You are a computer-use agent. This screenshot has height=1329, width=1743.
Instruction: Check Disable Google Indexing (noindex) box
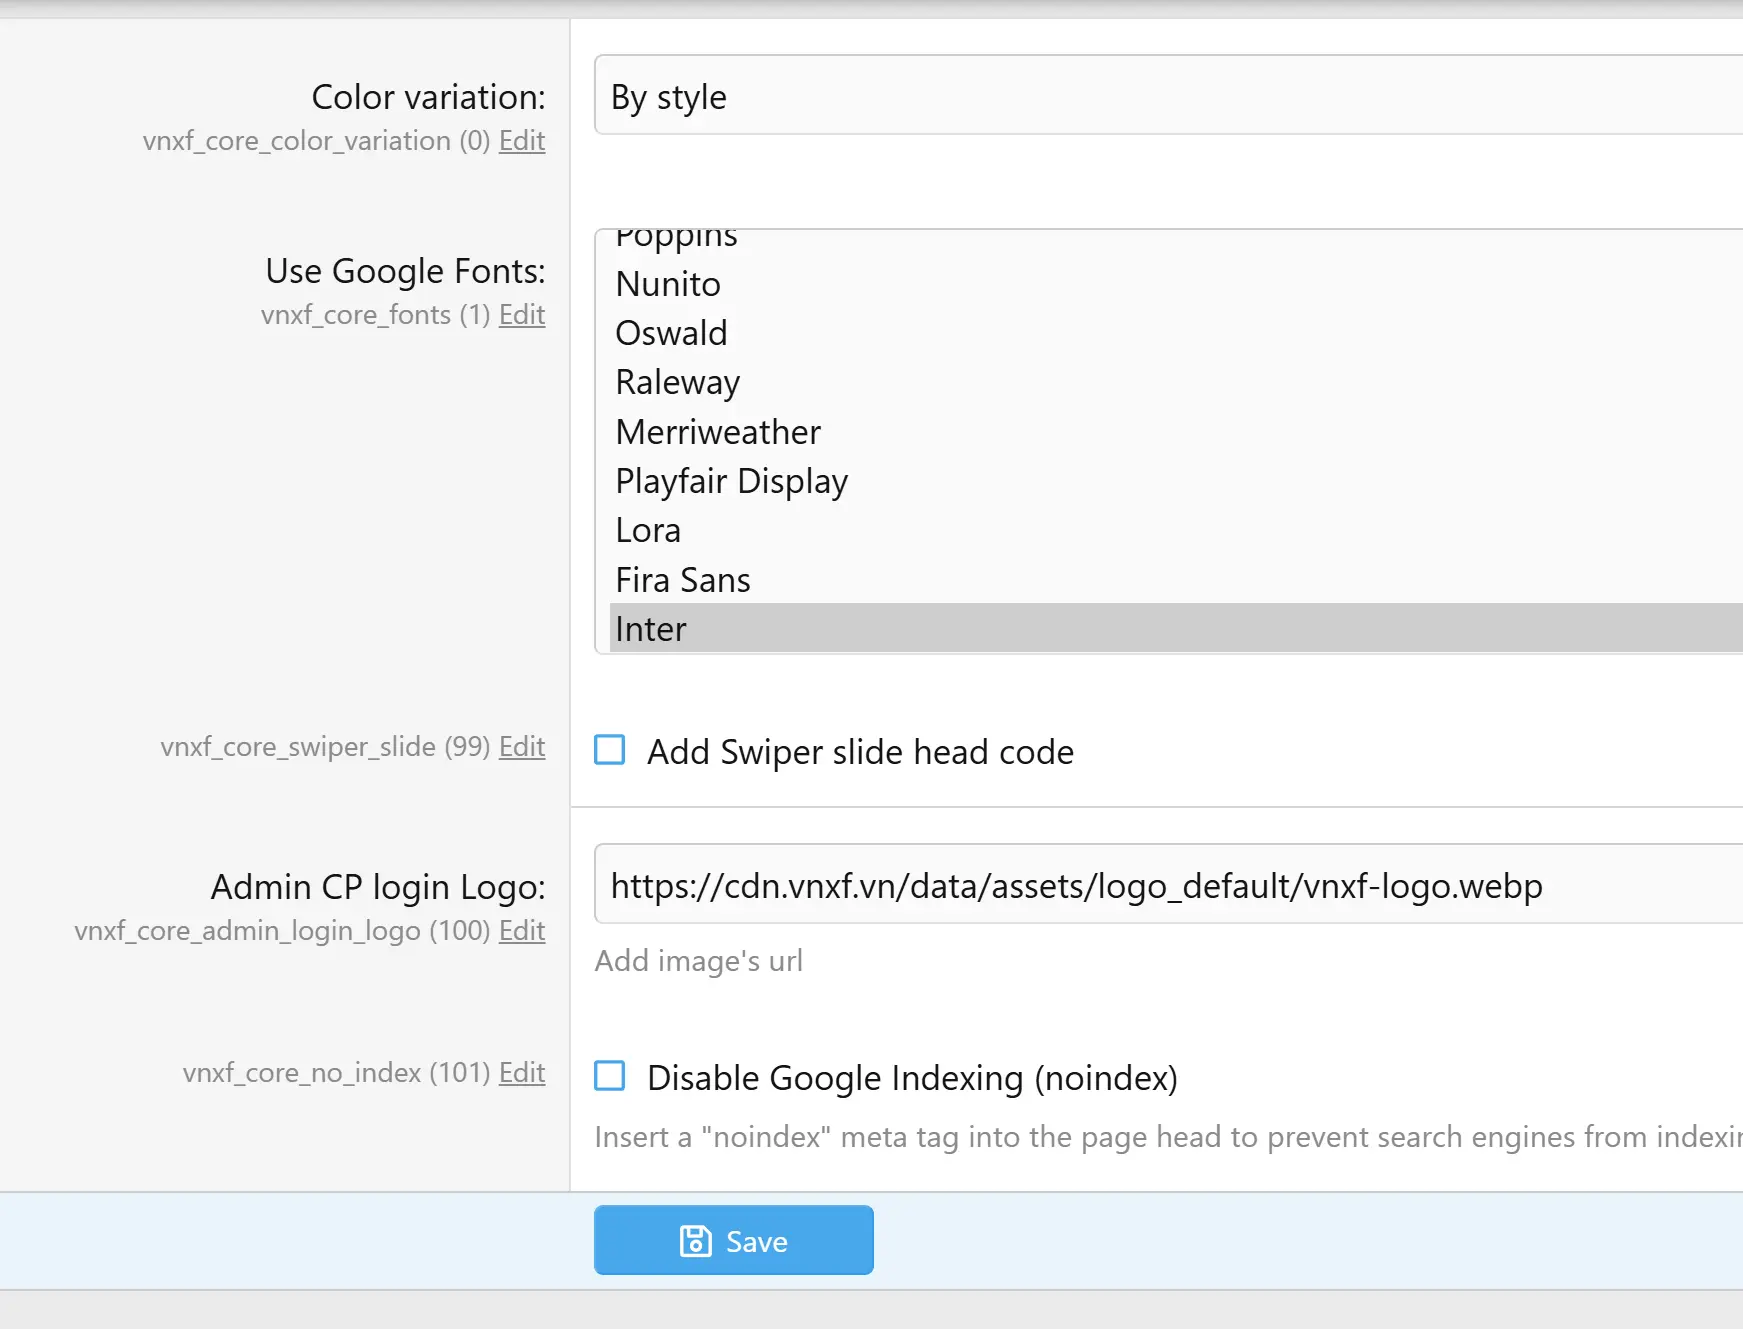tap(610, 1076)
